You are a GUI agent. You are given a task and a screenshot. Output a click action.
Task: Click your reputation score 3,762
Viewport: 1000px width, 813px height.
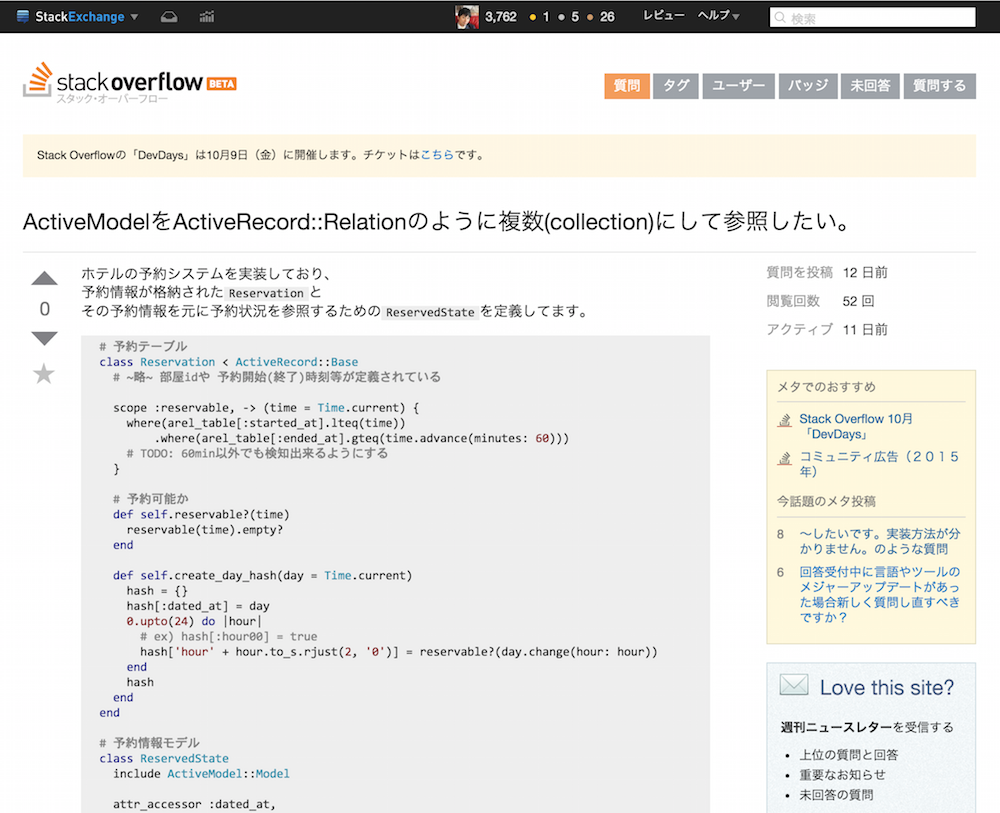coord(501,16)
